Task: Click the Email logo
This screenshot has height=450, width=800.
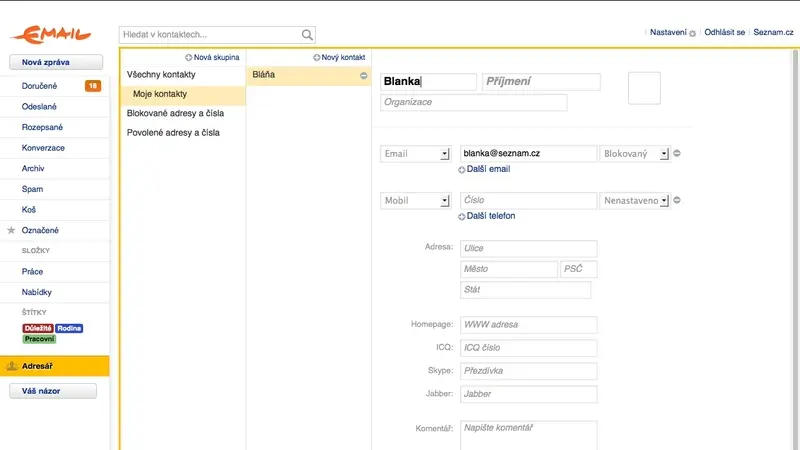Action: click(51, 35)
